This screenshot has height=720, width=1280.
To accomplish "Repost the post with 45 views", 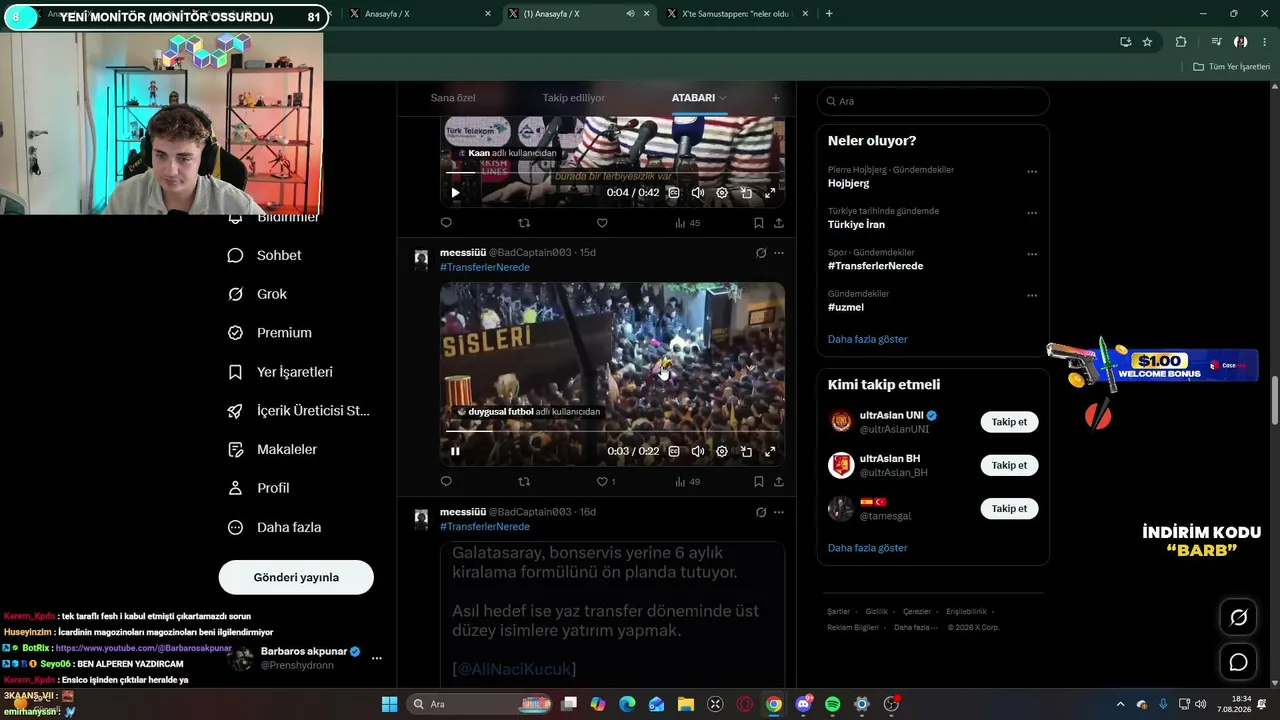I will (x=524, y=223).
